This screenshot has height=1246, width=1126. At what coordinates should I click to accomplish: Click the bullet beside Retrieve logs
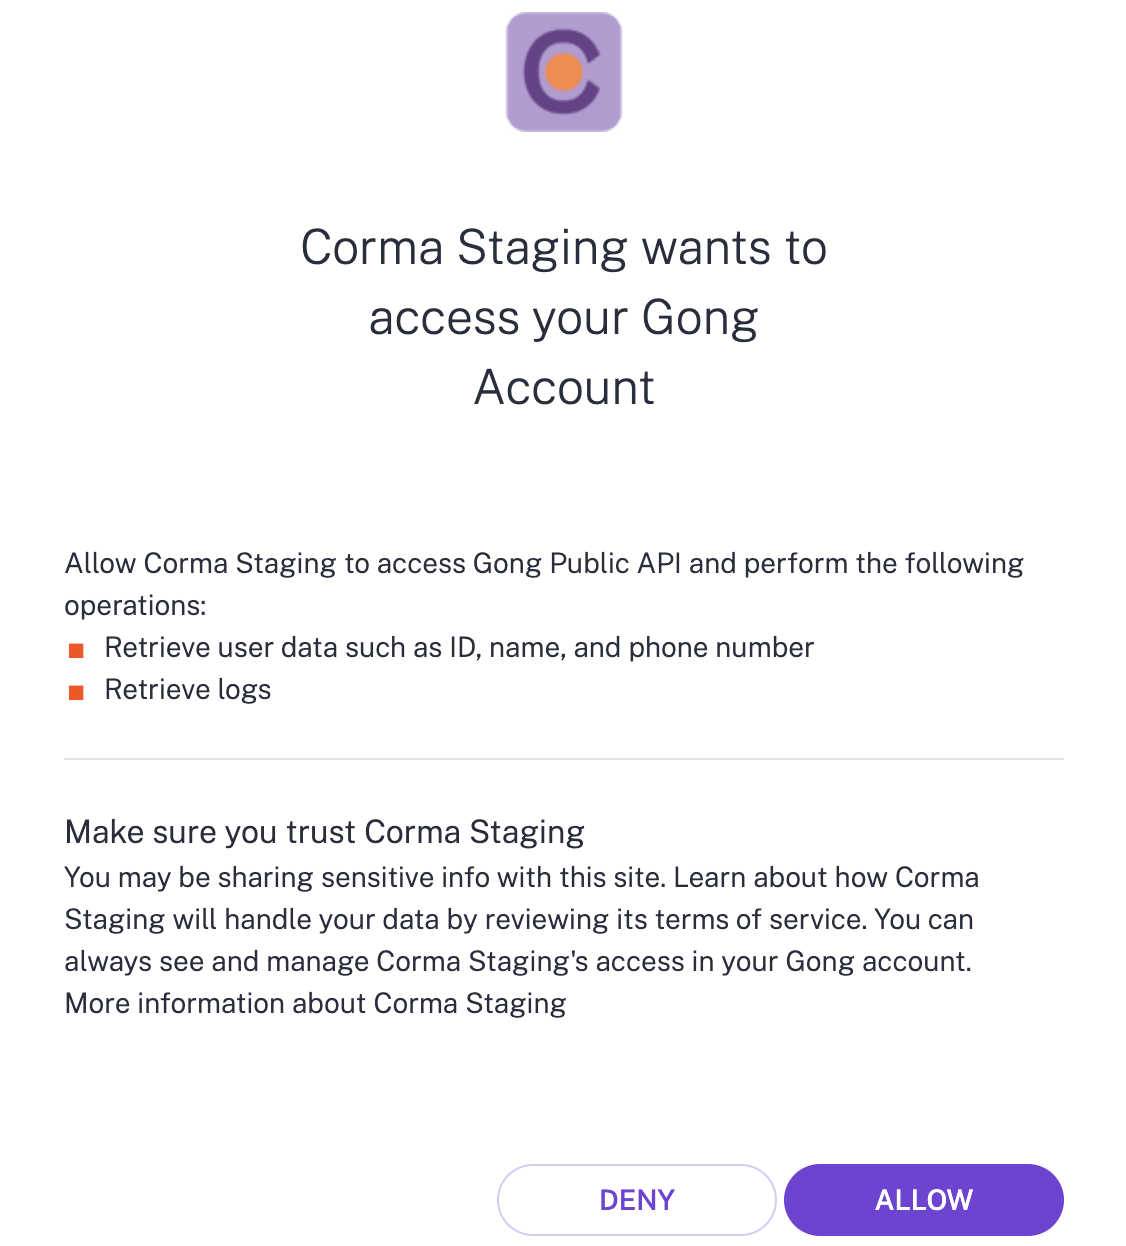(76, 692)
